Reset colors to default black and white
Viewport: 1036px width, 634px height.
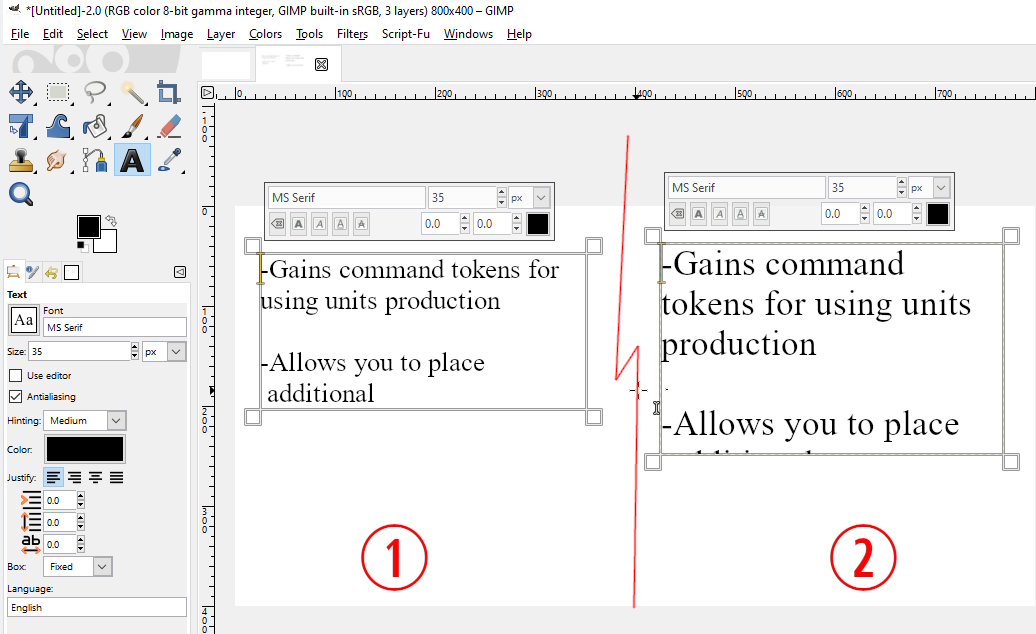tap(82, 247)
